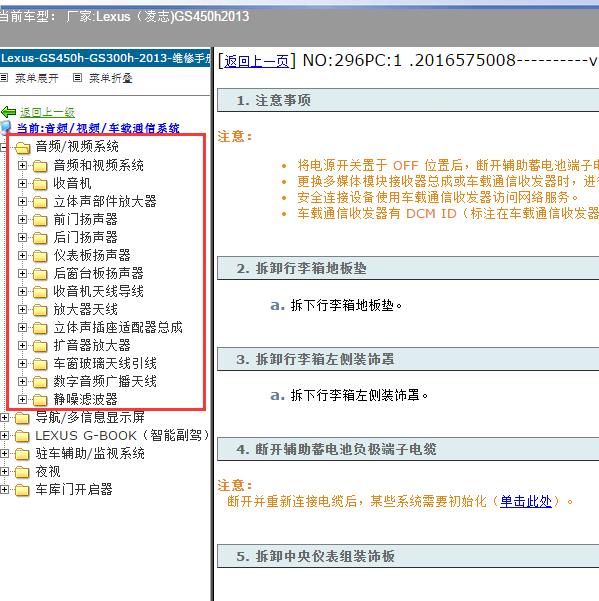Select the 后窗台板扬声器 tree item
The width and height of the screenshot is (599, 601).
click(98, 273)
